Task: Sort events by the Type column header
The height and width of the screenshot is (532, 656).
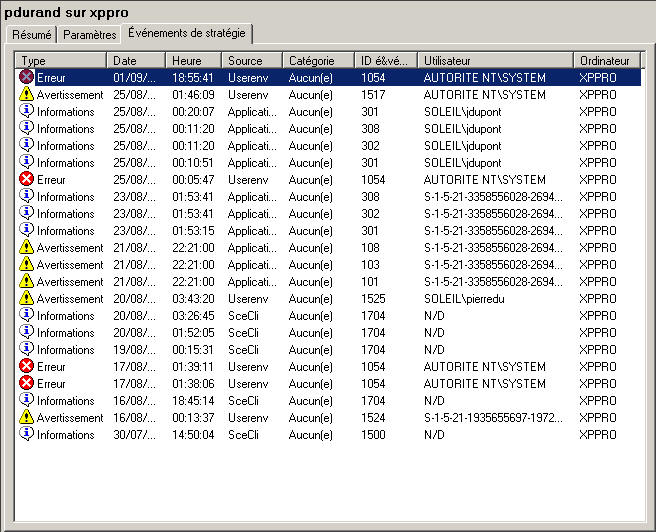Action: point(60,61)
